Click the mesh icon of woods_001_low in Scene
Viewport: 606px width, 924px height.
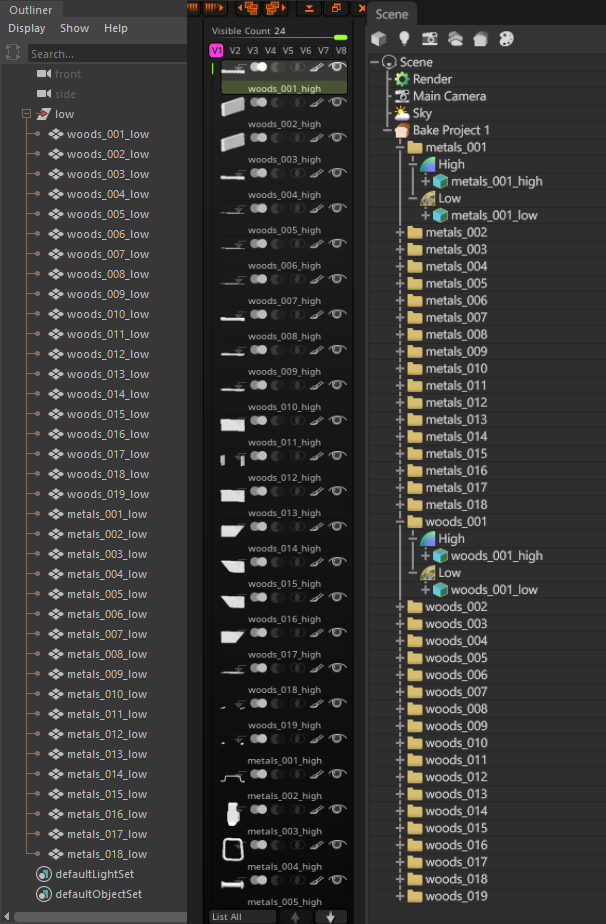[440, 590]
